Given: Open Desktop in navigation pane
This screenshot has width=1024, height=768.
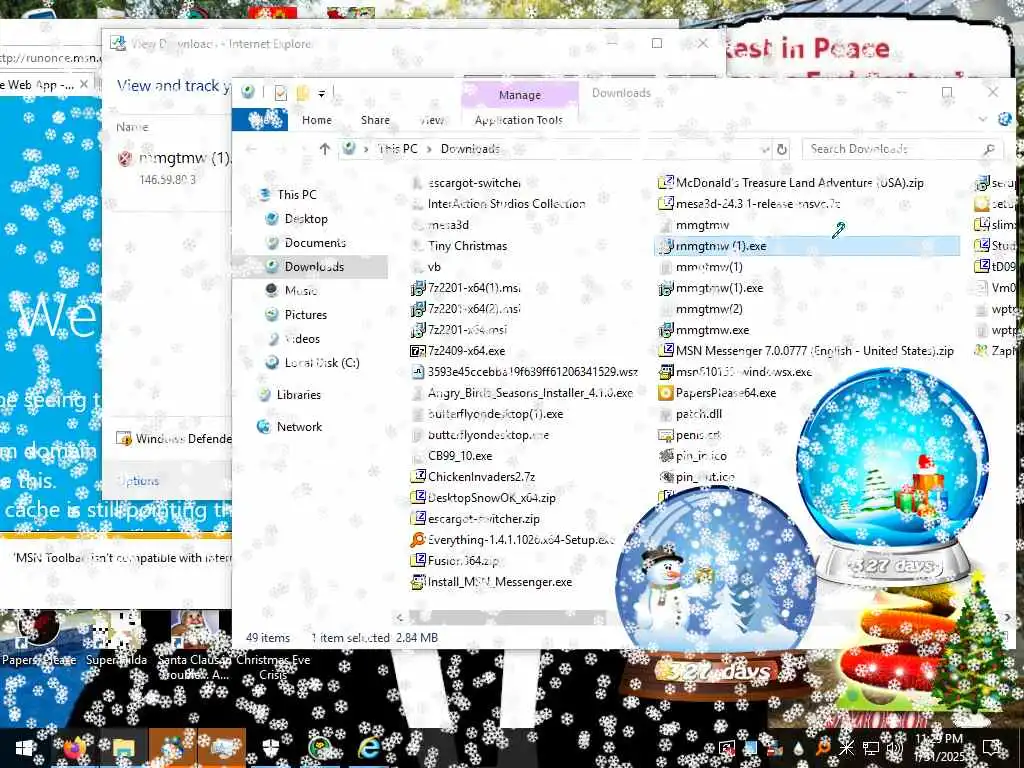Looking at the screenshot, I should 306,219.
